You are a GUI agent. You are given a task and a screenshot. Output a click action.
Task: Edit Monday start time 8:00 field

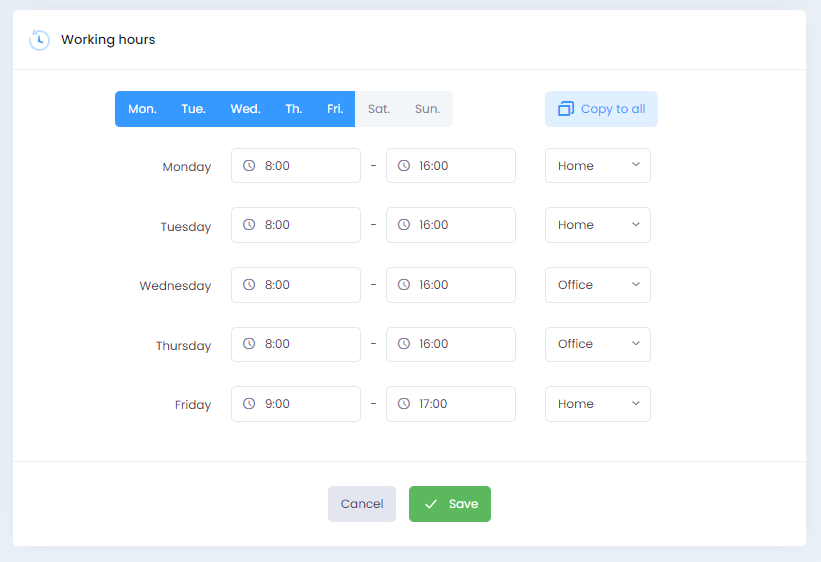[296, 166]
